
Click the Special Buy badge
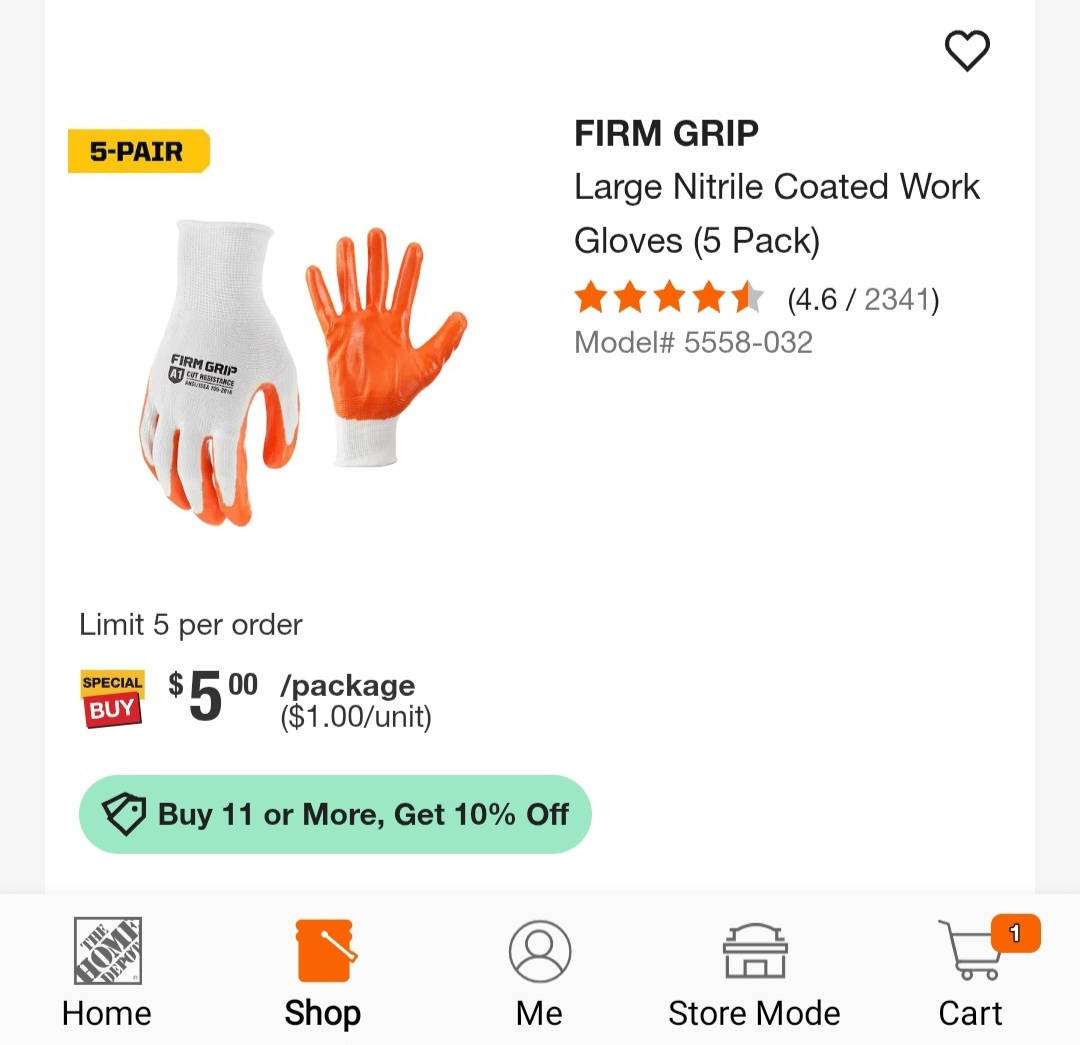[x=112, y=698]
